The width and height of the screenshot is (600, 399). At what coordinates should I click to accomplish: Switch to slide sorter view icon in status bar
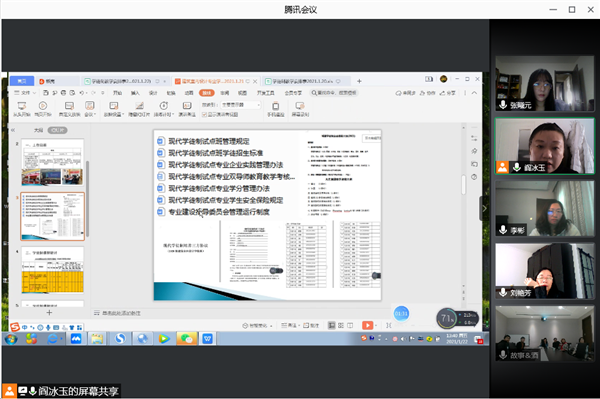[341, 325]
